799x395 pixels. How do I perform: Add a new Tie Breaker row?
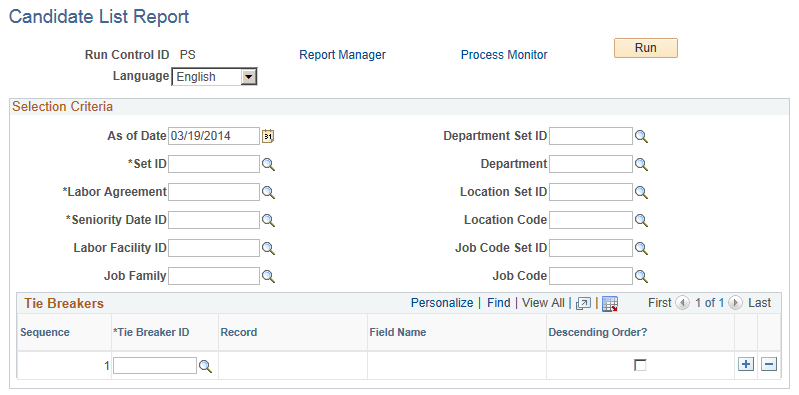746,364
